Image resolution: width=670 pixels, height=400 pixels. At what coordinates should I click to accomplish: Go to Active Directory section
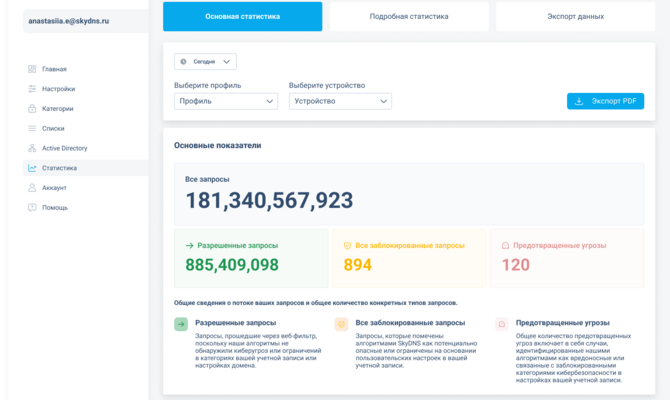click(64, 148)
